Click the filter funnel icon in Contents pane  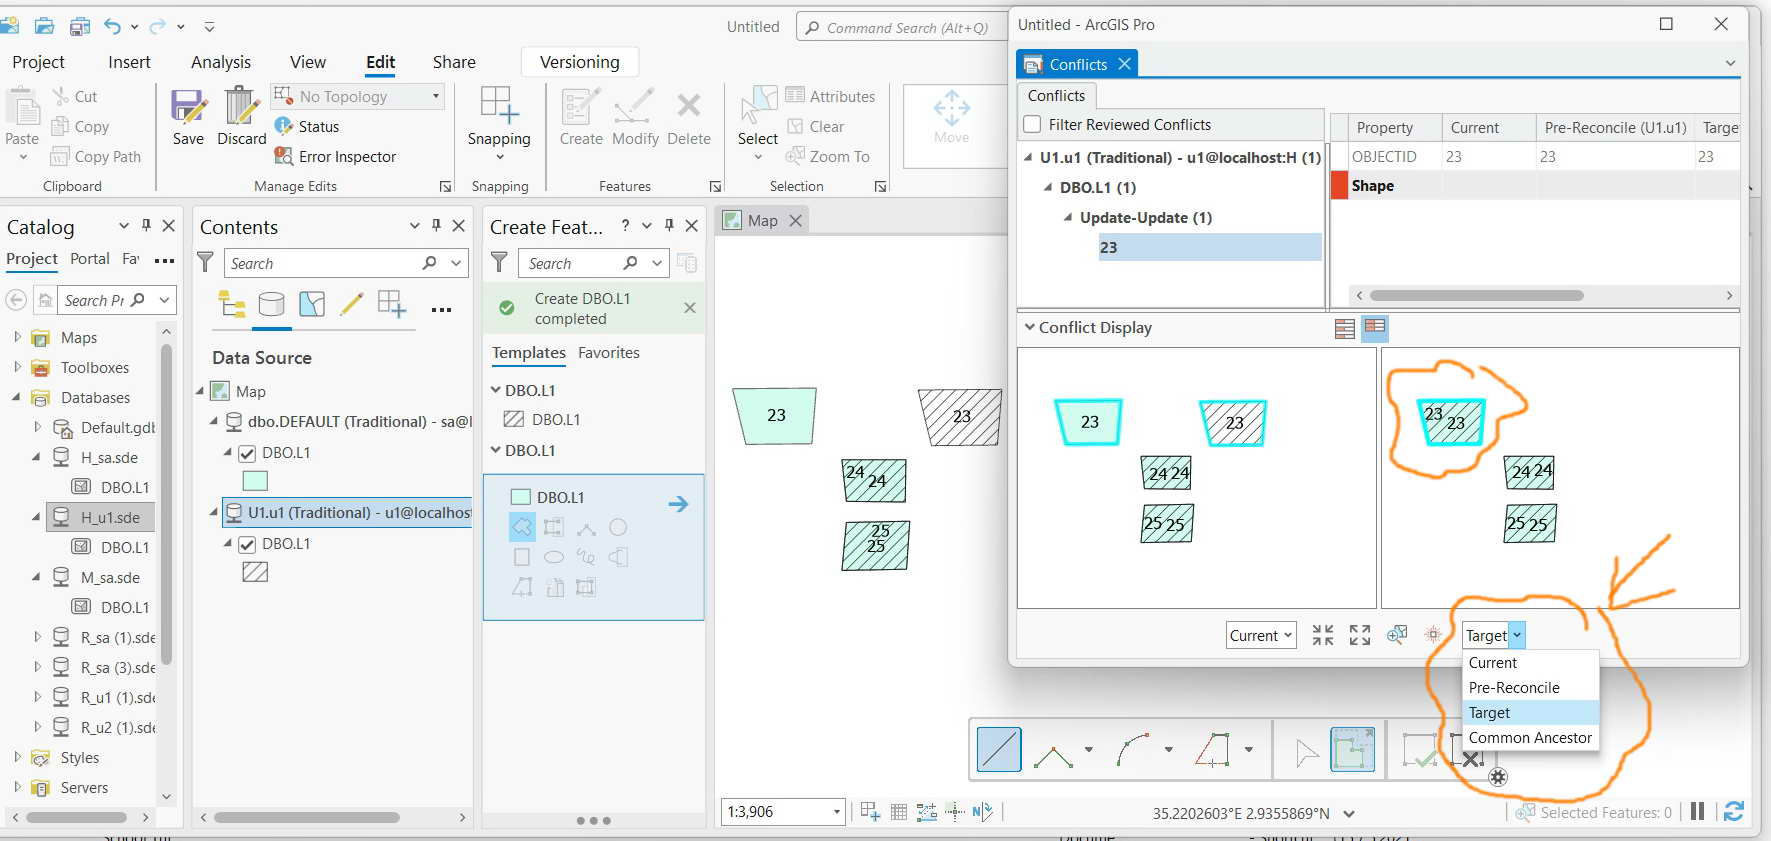tap(206, 263)
